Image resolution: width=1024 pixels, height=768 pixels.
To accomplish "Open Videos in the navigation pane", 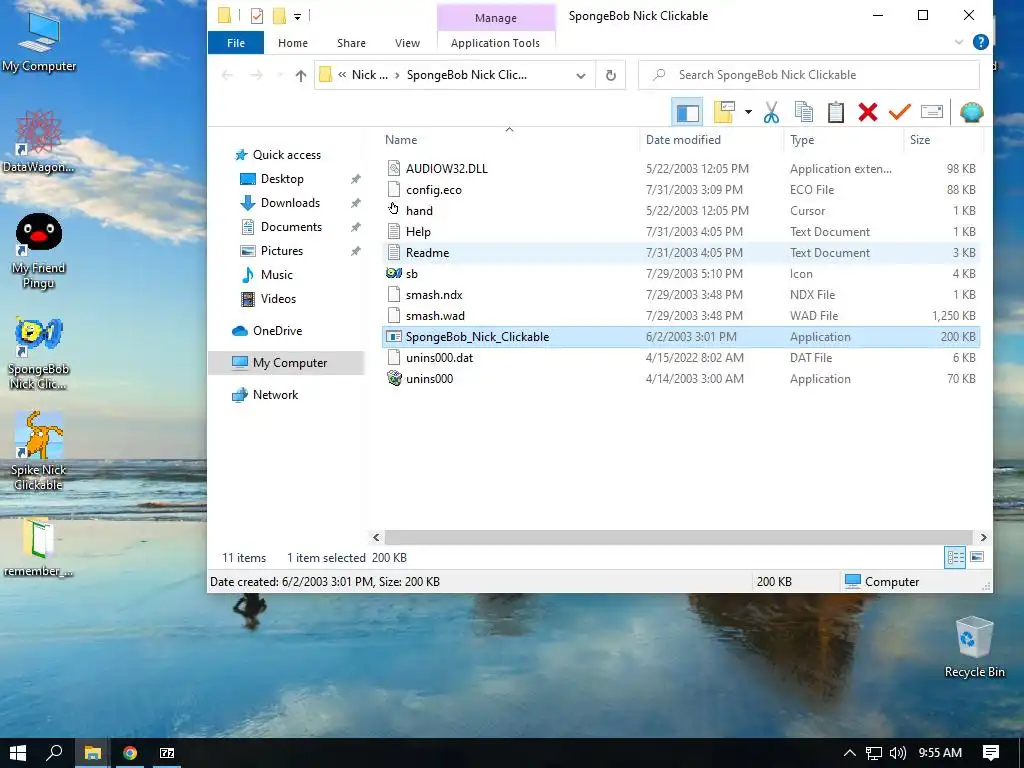I will (278, 299).
